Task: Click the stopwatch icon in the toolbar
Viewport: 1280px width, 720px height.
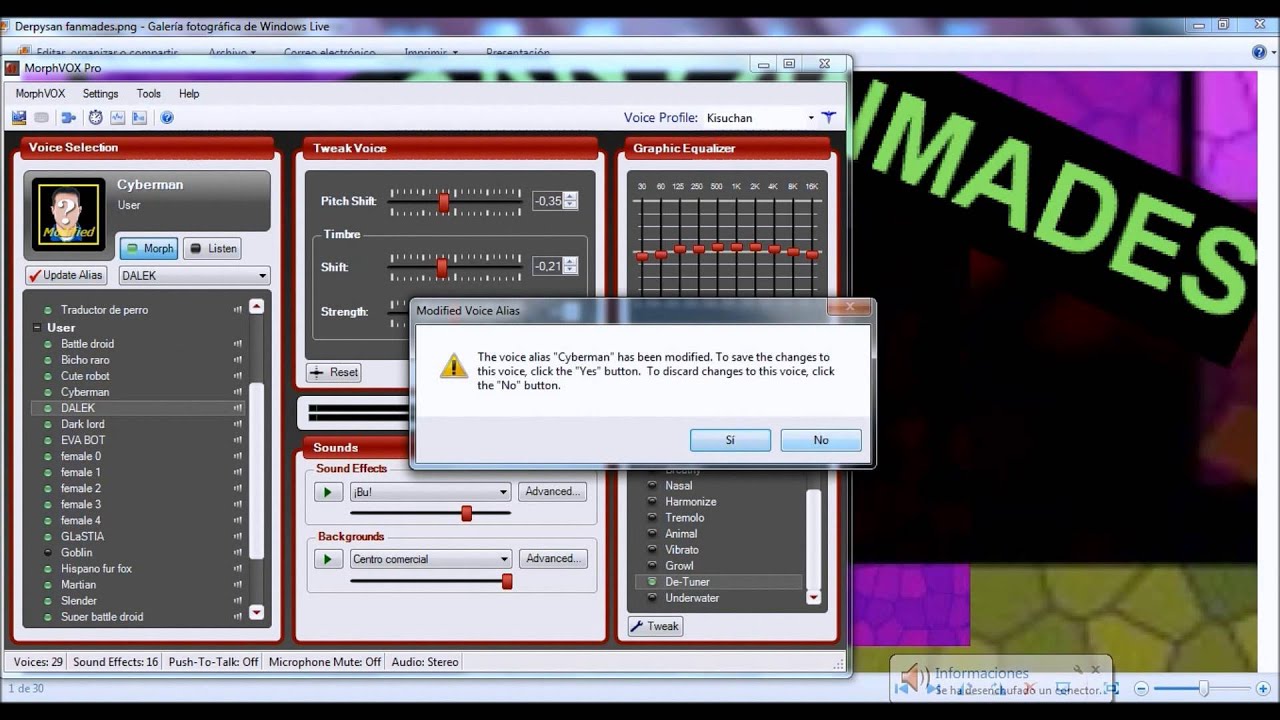Action: click(x=95, y=118)
